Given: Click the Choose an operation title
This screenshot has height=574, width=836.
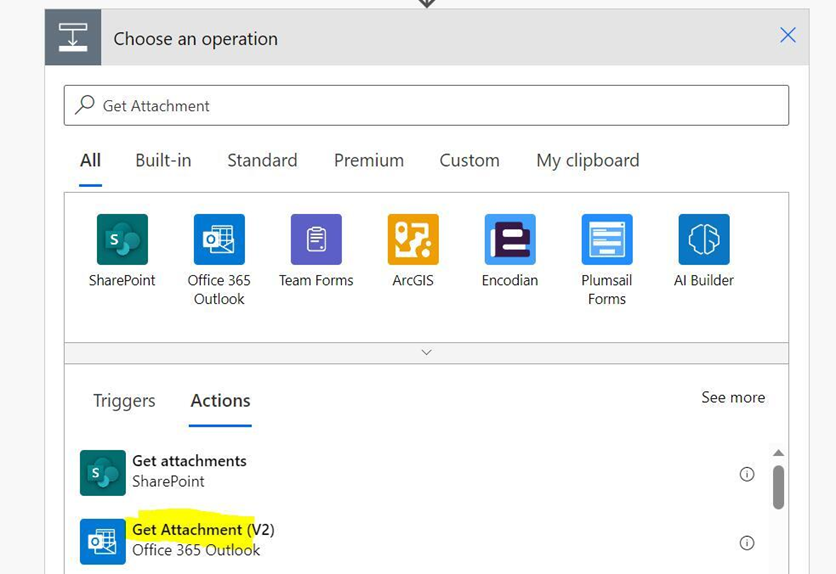Looking at the screenshot, I should (x=196, y=39).
